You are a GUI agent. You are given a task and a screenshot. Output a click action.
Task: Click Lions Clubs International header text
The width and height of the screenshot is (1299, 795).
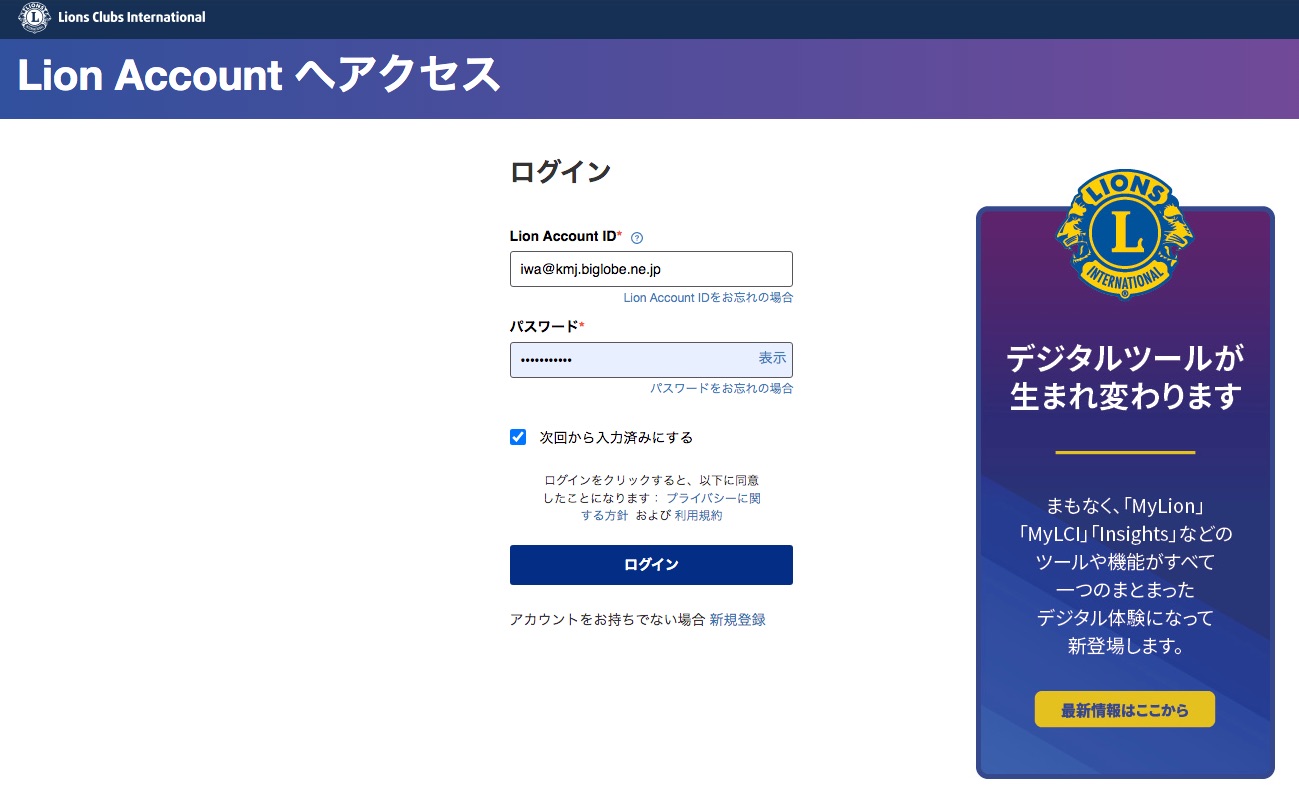(x=132, y=17)
